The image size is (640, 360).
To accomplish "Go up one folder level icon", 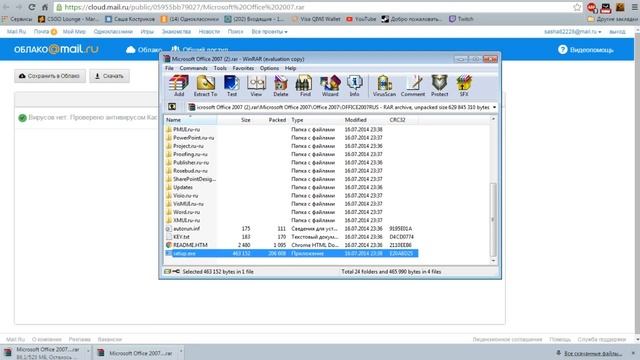I will tap(172, 107).
